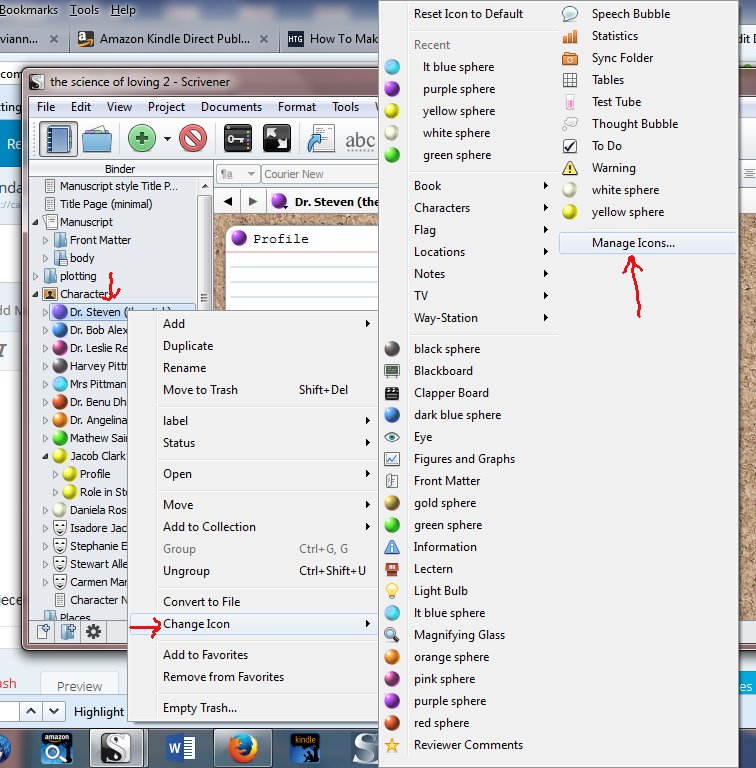
Task: Choose the purple sphere from Recent
Action: pos(458,89)
